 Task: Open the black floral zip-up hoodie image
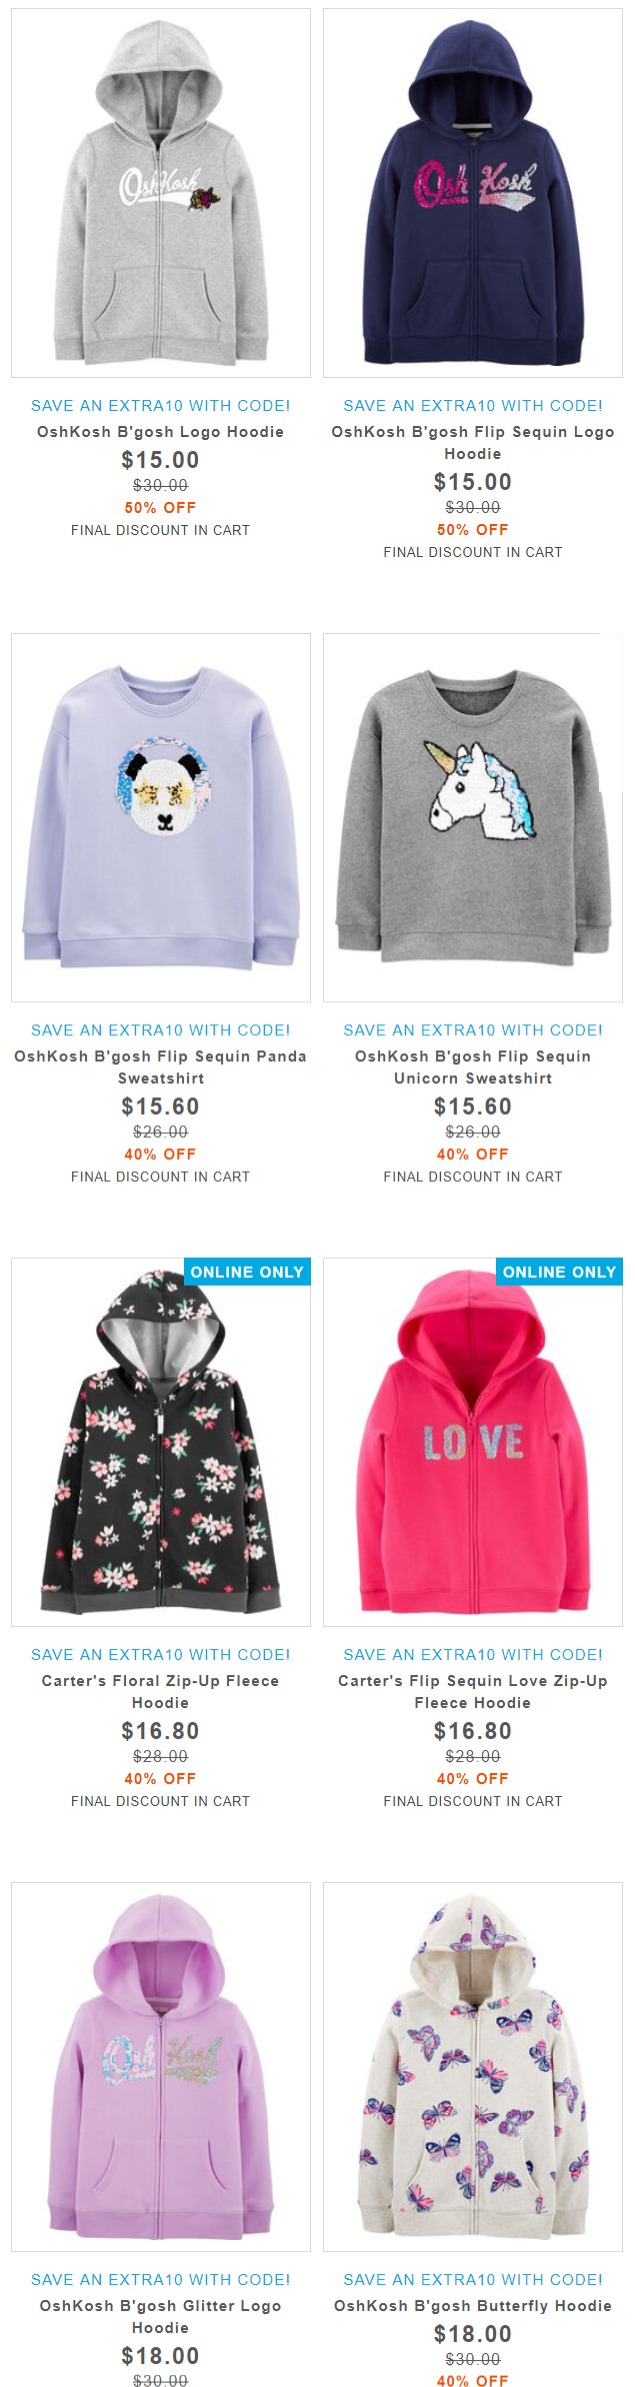[x=161, y=1441]
